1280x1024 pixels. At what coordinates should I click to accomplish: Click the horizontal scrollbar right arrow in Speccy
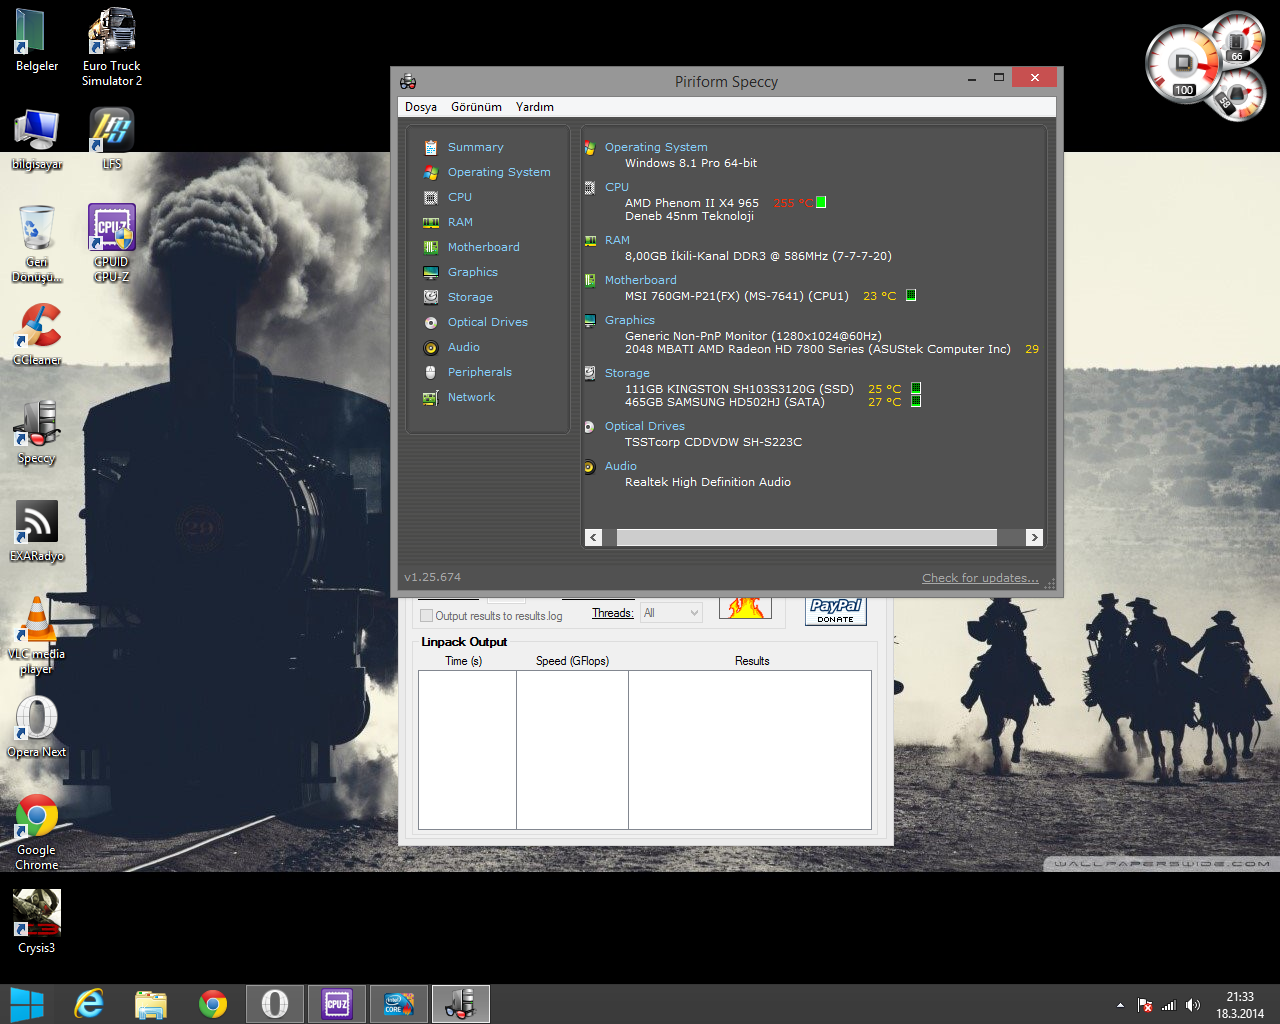click(1034, 538)
